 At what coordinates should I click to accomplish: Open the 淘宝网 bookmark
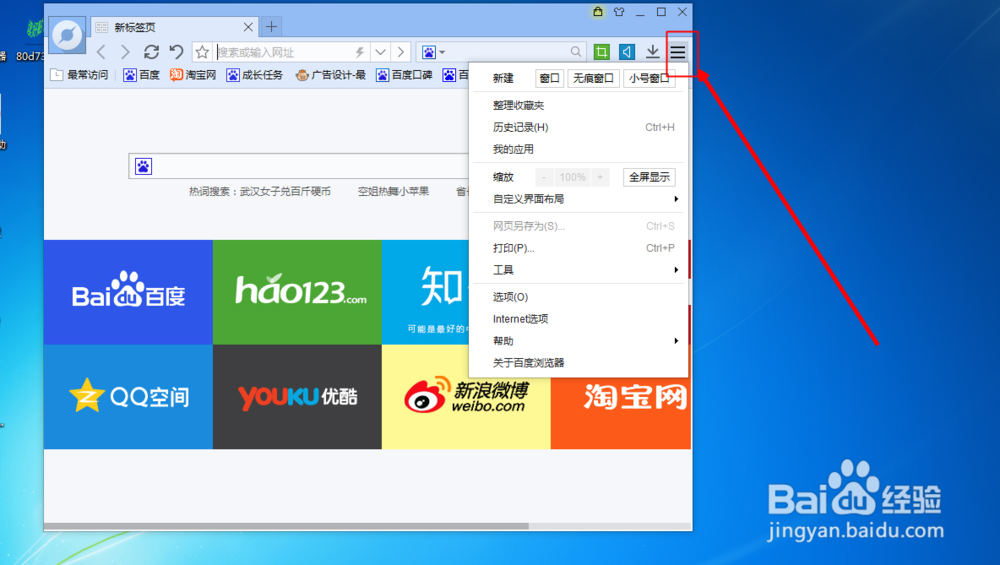point(193,75)
